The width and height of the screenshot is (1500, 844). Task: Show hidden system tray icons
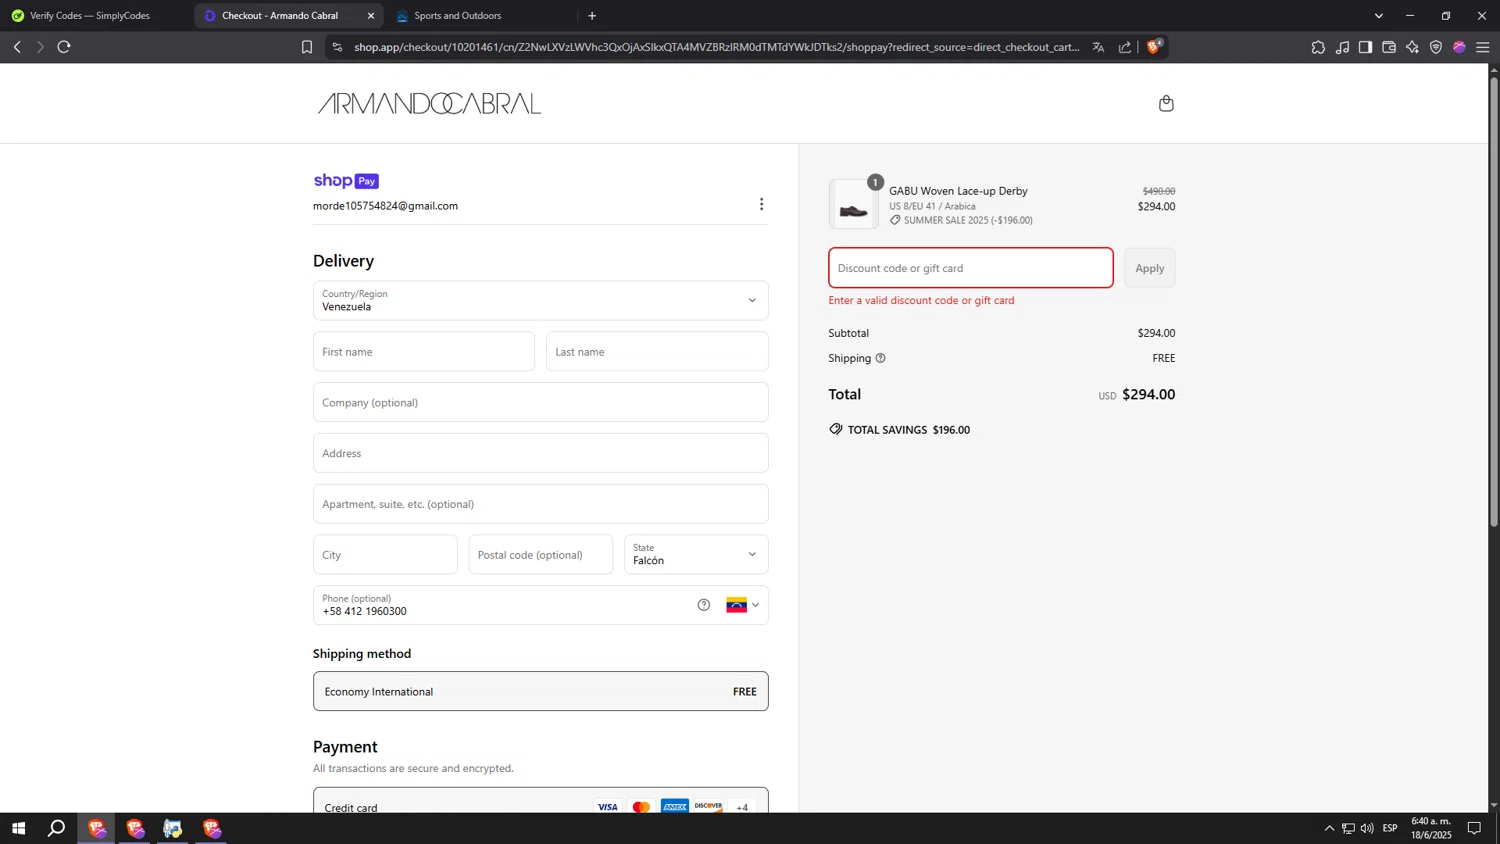[x=1329, y=828]
